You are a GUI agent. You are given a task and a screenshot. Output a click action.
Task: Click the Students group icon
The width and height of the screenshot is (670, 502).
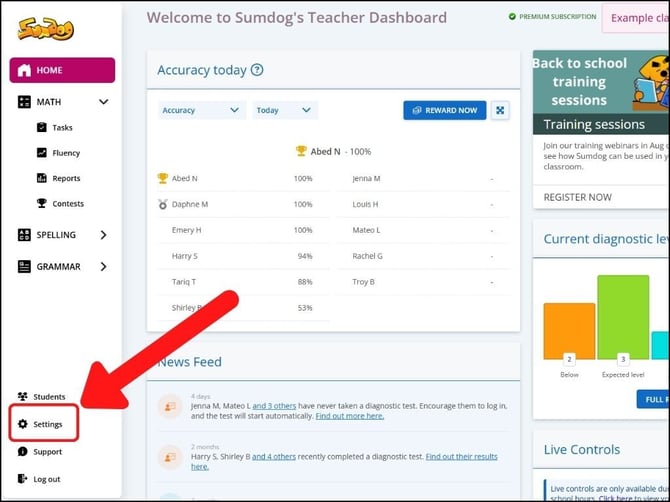[23, 396]
